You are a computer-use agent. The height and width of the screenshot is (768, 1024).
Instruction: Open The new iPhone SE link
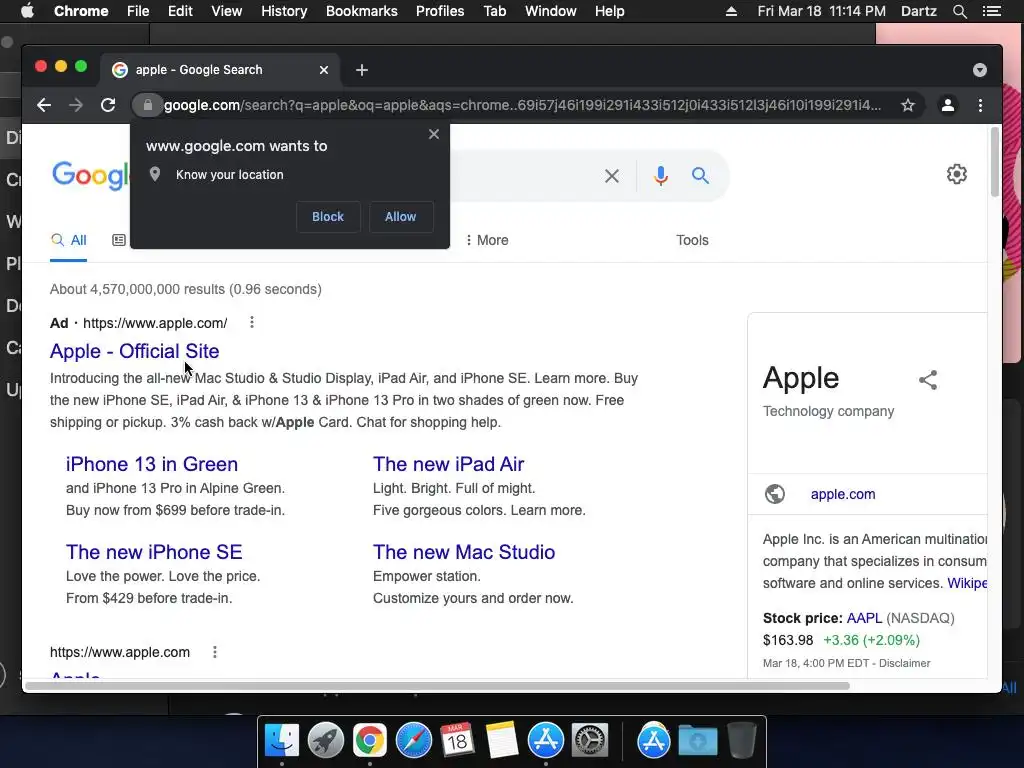(x=154, y=552)
